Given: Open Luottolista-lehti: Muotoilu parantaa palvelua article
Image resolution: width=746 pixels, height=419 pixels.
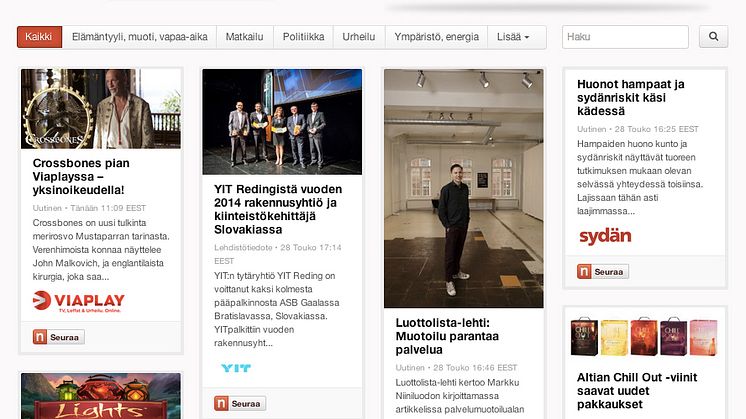Looking at the screenshot, I should tap(447, 336).
